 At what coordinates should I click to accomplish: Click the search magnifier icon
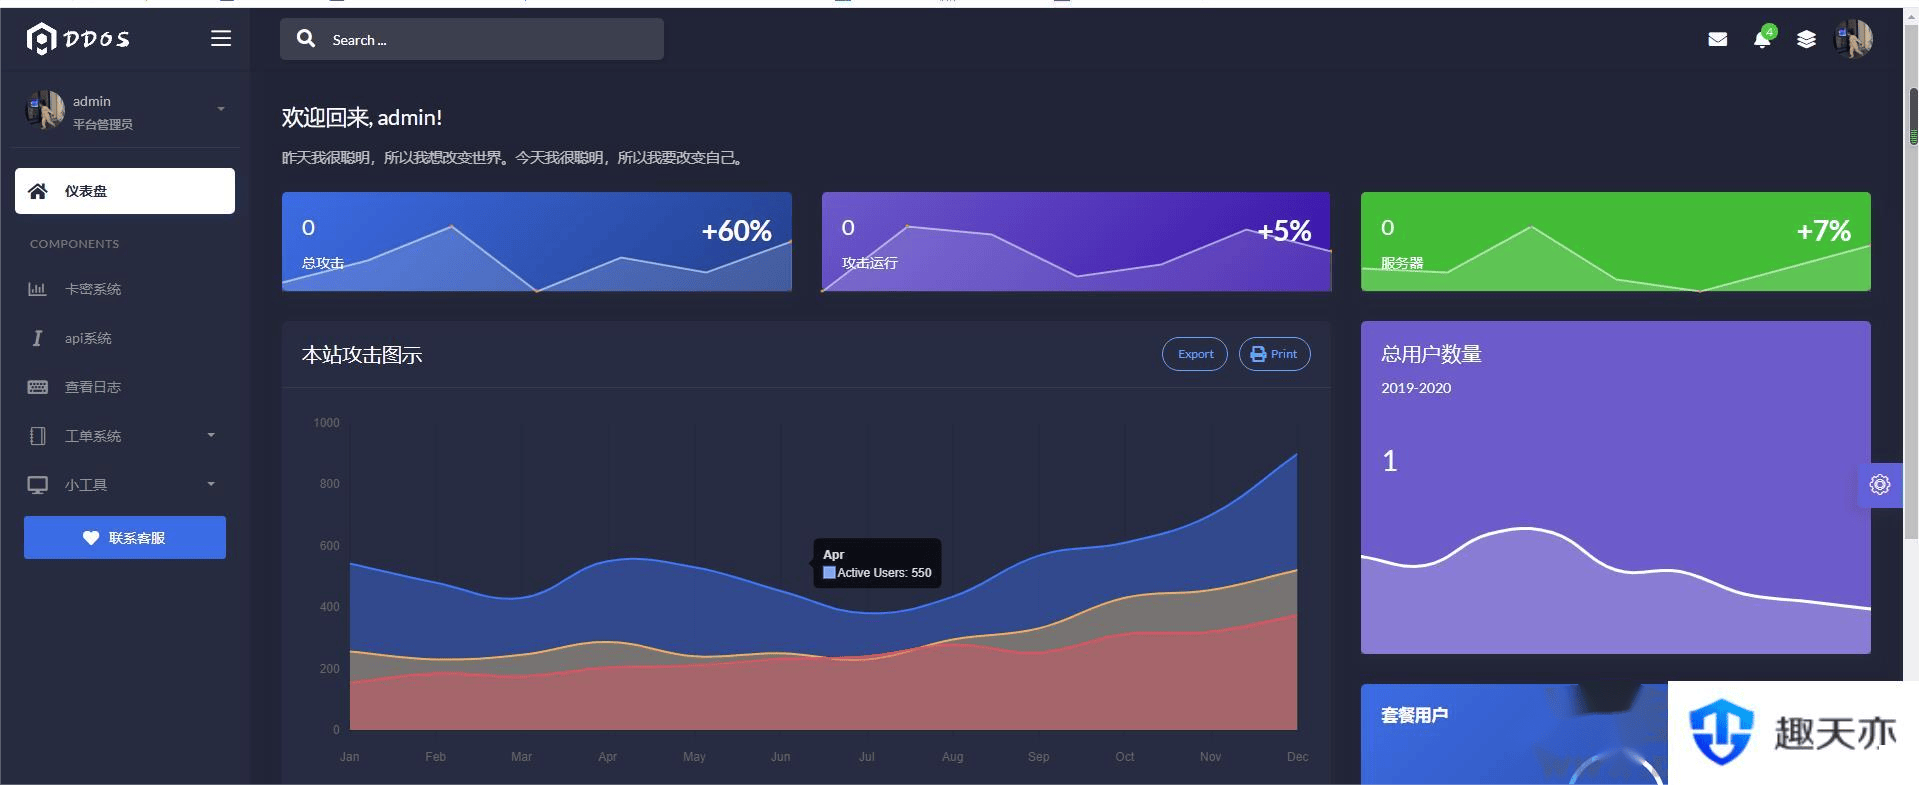306,39
